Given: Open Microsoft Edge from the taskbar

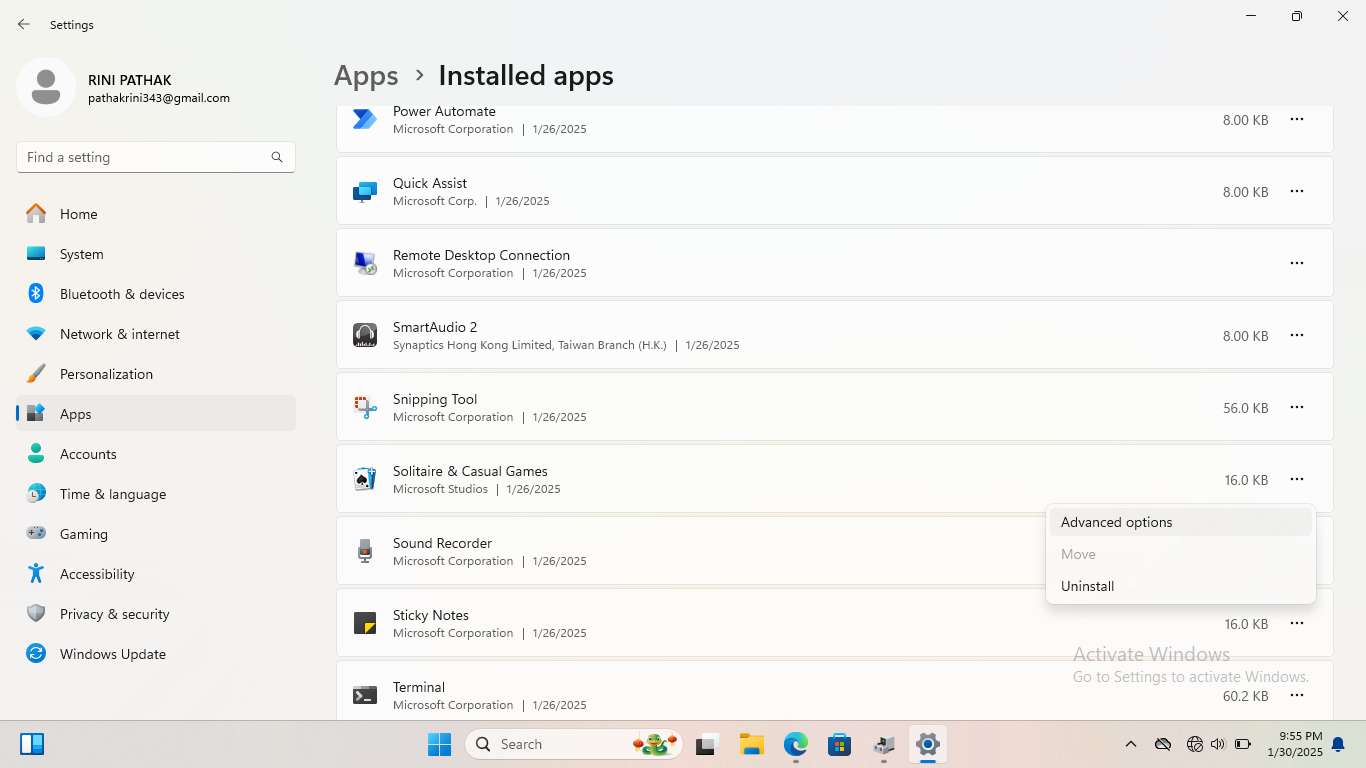Looking at the screenshot, I should pyautogui.click(x=795, y=744).
